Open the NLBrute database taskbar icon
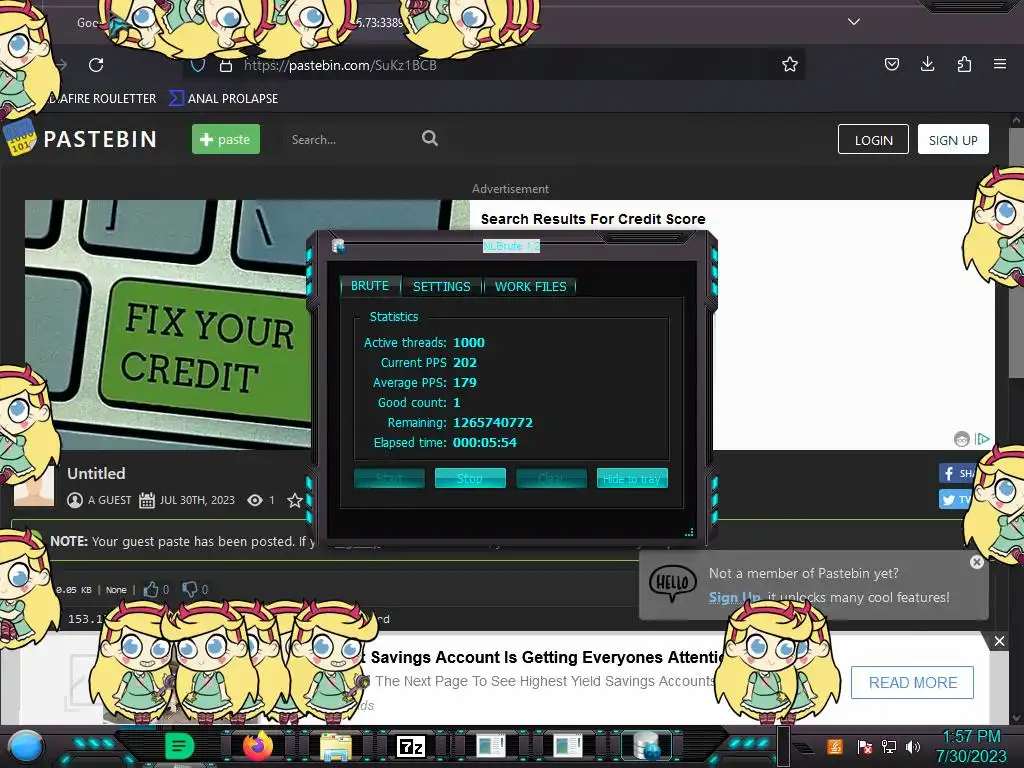 [x=647, y=746]
